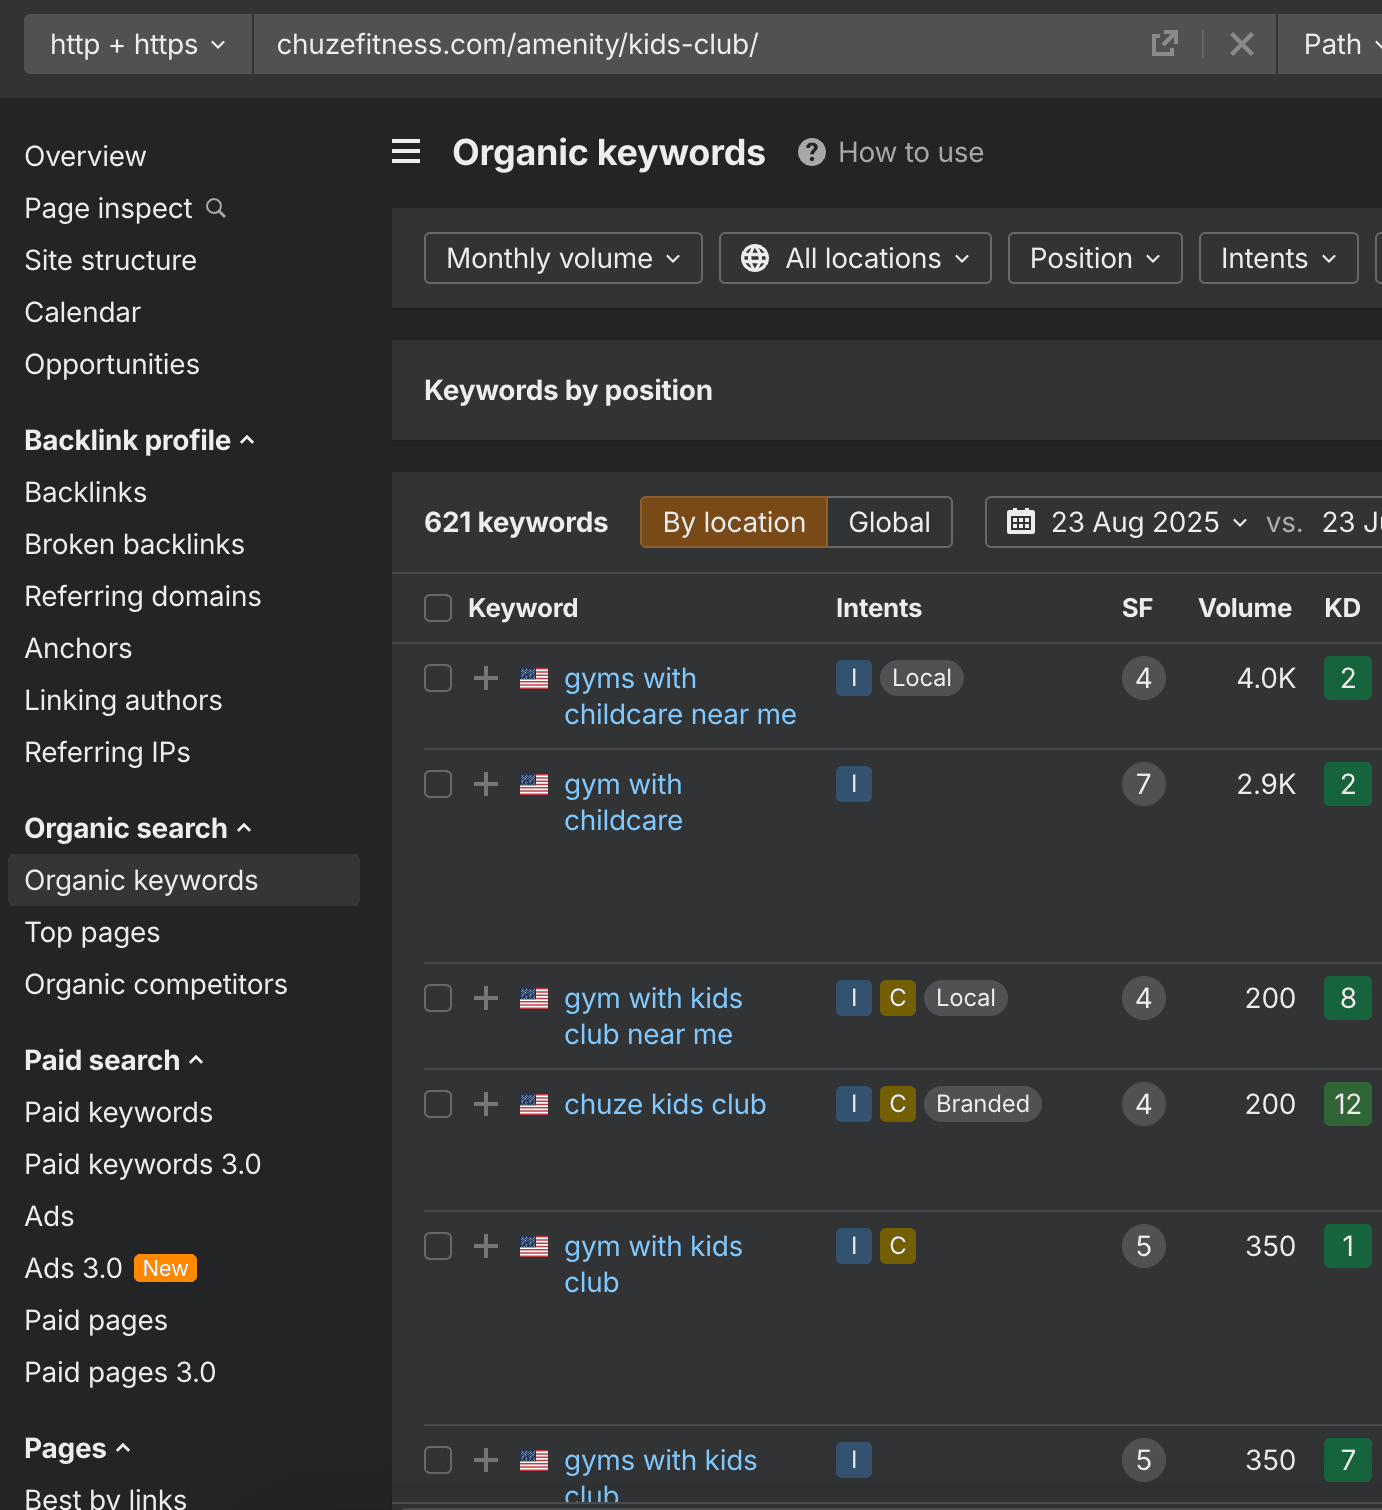Screen dimensions: 1382x1510
Task: Clear the URL with the X icon
Action: tap(1241, 44)
